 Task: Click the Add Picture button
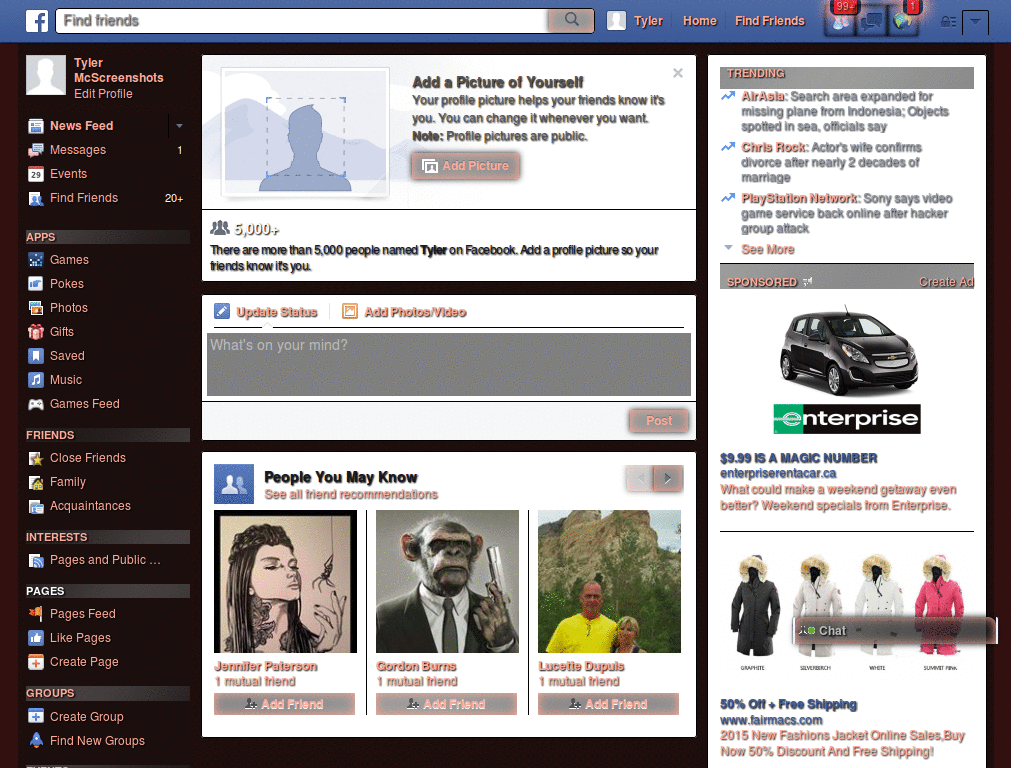[466, 167]
